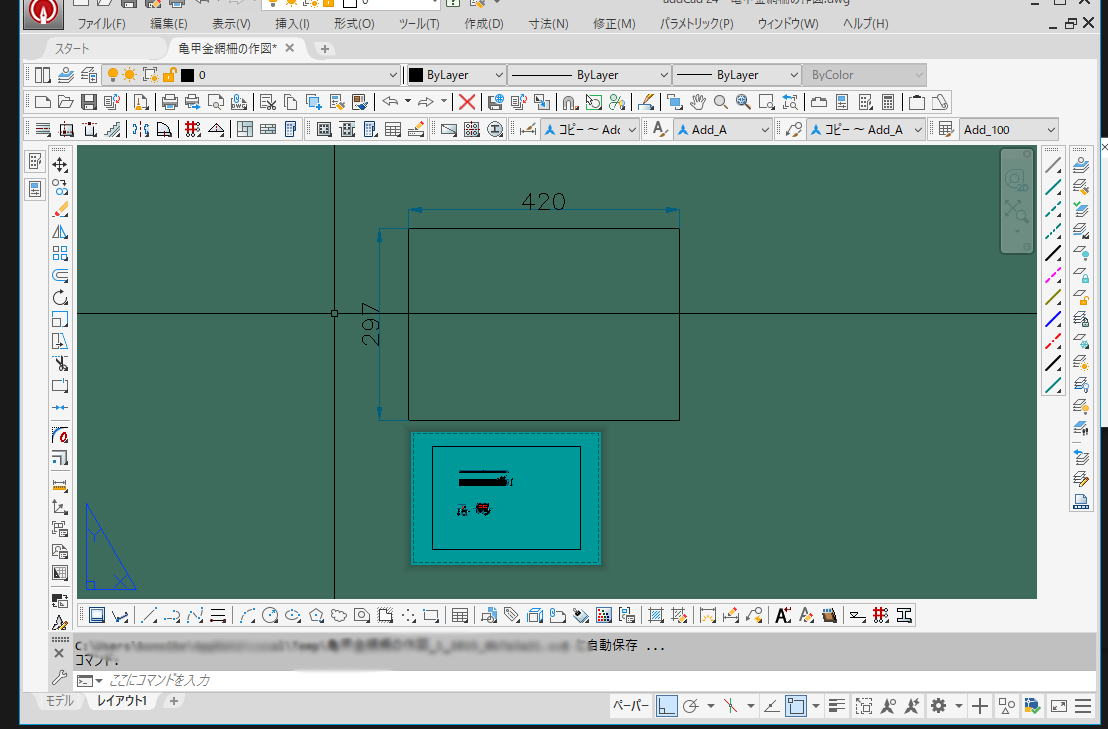Switch to the モデル tab
Screen dimensions: 1108x729
coord(59,701)
